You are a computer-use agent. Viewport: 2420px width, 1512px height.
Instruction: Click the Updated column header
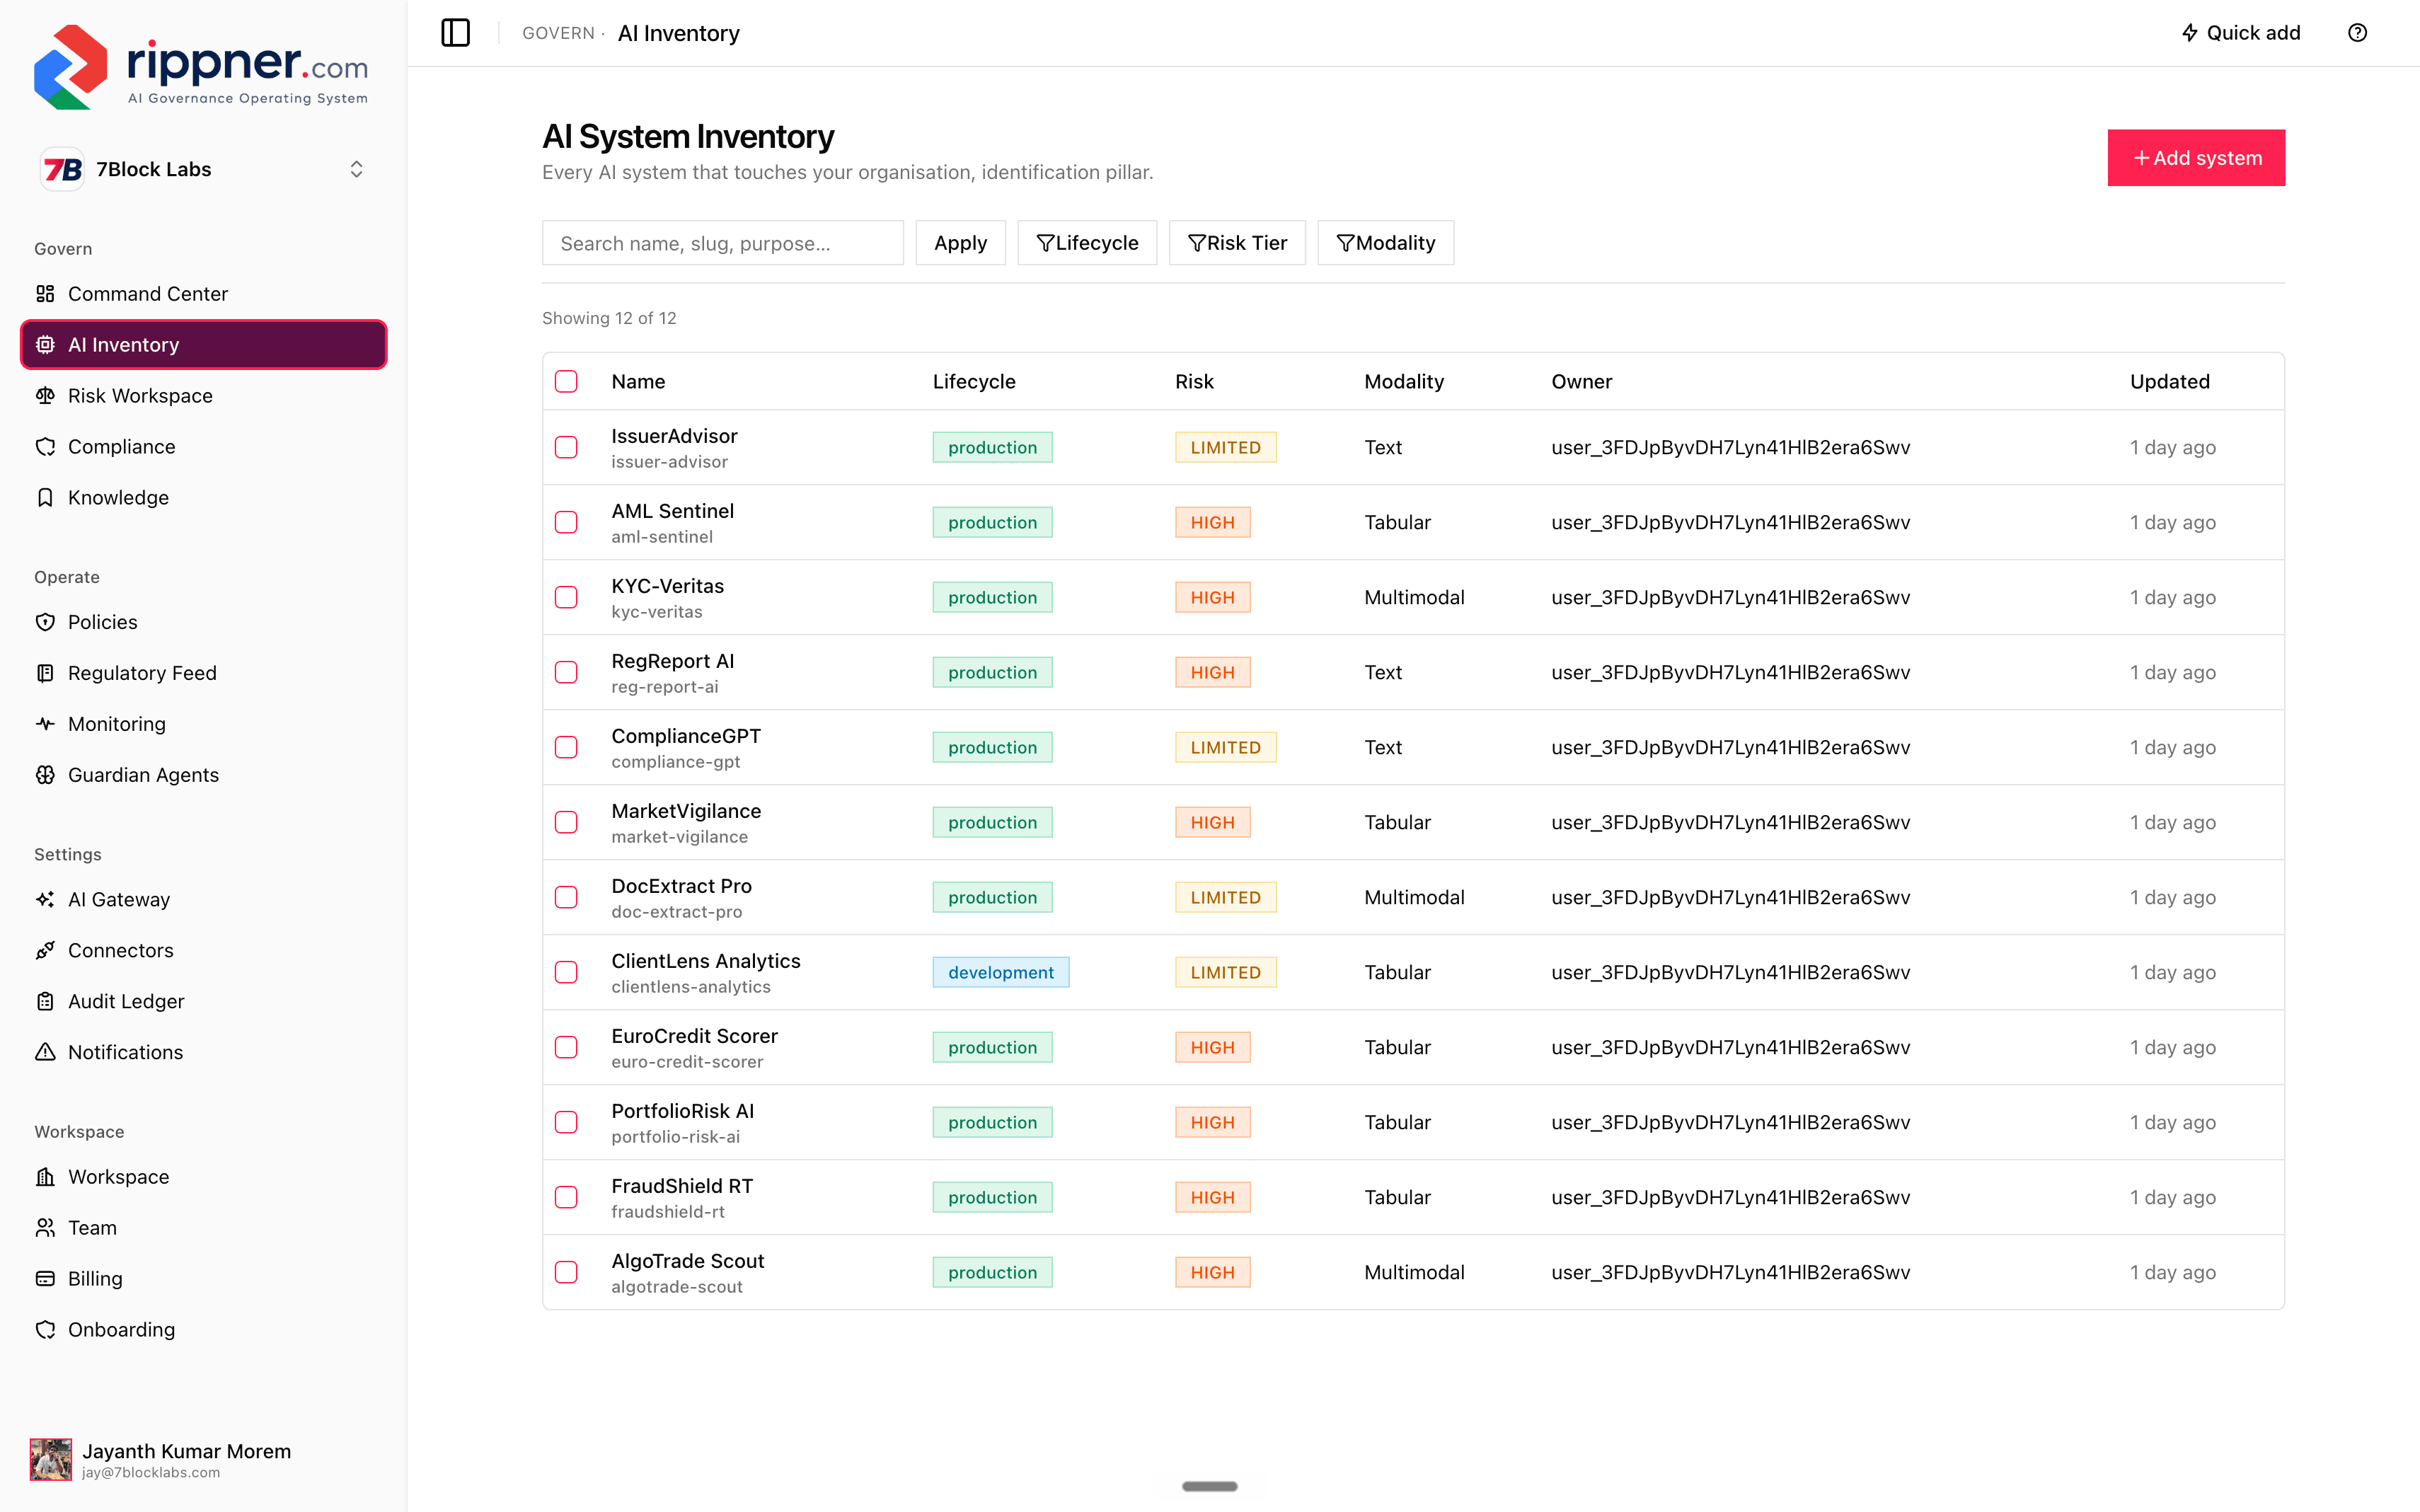pyautogui.click(x=2169, y=381)
